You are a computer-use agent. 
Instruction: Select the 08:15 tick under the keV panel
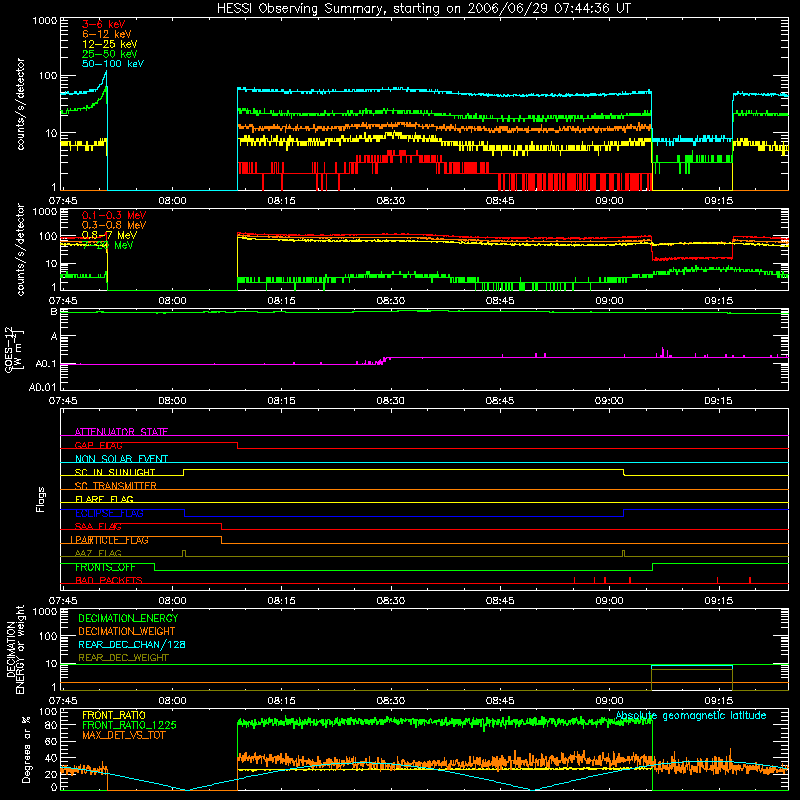click(x=282, y=201)
